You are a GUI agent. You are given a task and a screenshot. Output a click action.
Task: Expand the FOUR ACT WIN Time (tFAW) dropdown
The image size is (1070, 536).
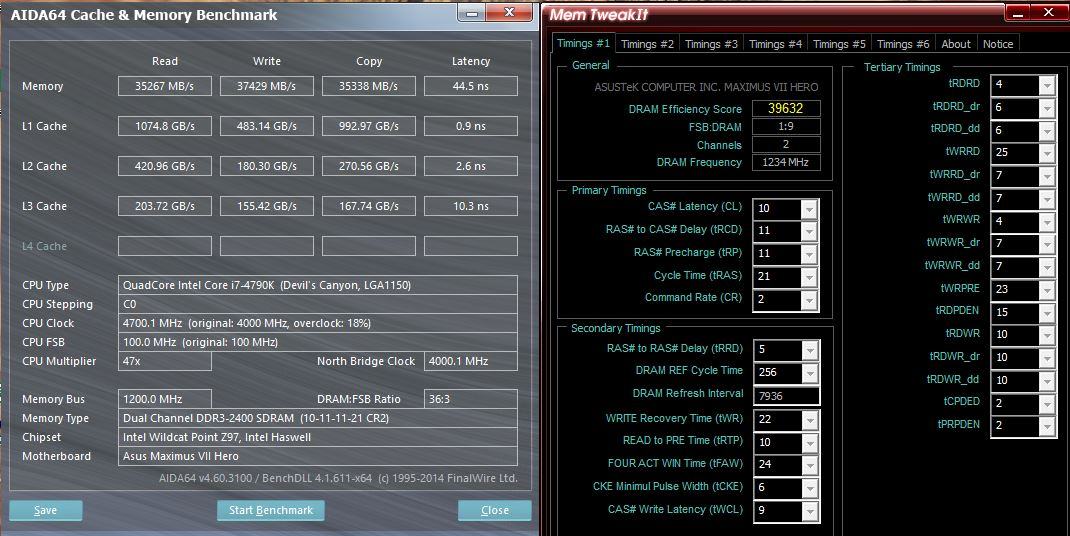(809, 465)
